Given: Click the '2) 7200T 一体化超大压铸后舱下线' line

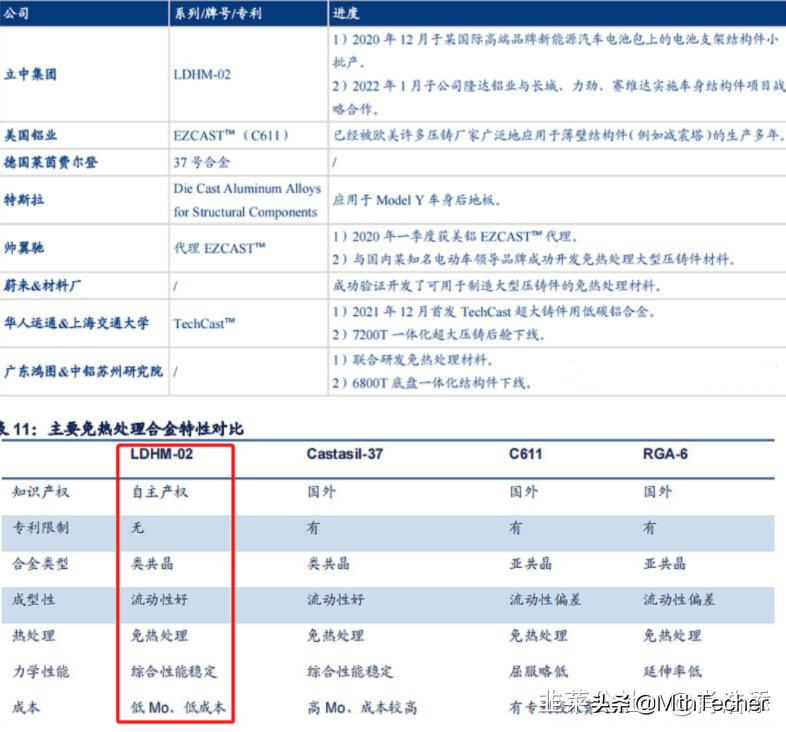Looking at the screenshot, I should point(439,334).
